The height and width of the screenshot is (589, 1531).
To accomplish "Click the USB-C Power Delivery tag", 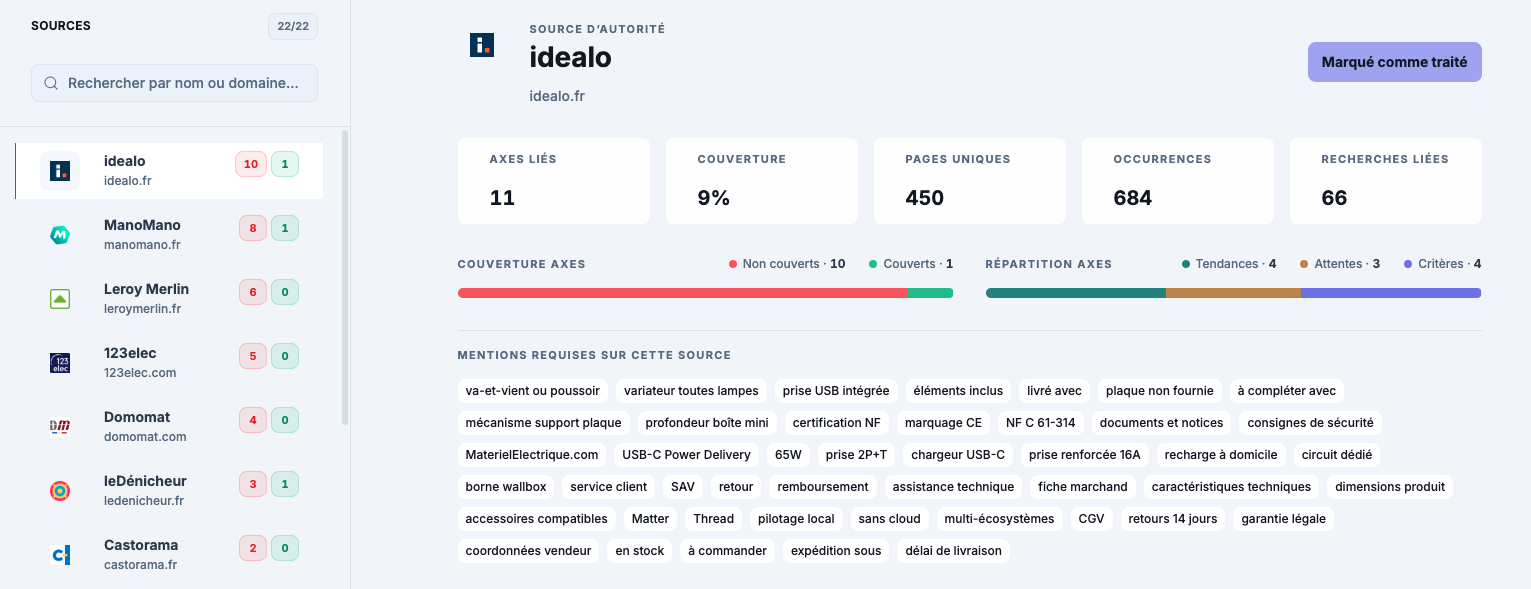I will (686, 455).
